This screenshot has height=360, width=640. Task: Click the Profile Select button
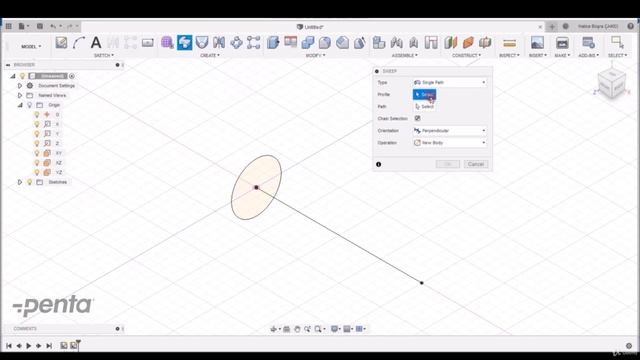point(424,94)
